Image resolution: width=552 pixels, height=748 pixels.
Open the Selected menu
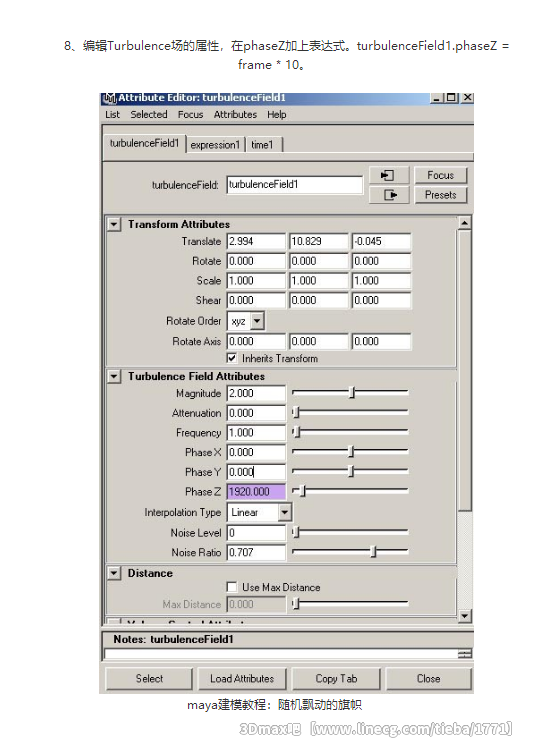pos(149,114)
